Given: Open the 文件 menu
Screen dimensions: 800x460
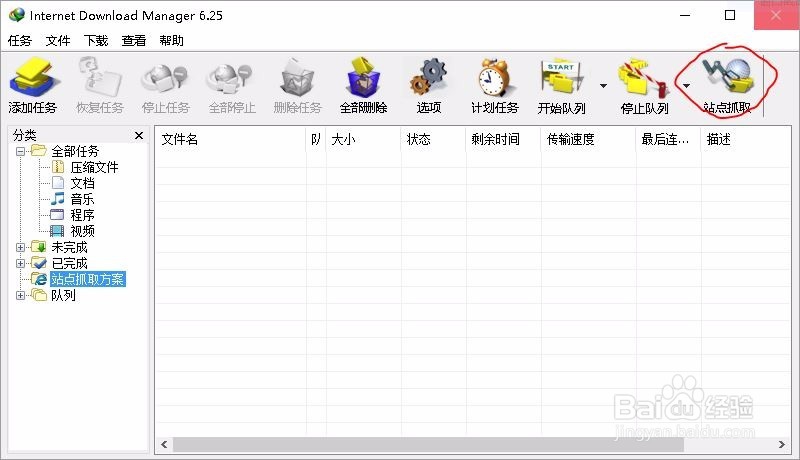Looking at the screenshot, I should pos(58,40).
